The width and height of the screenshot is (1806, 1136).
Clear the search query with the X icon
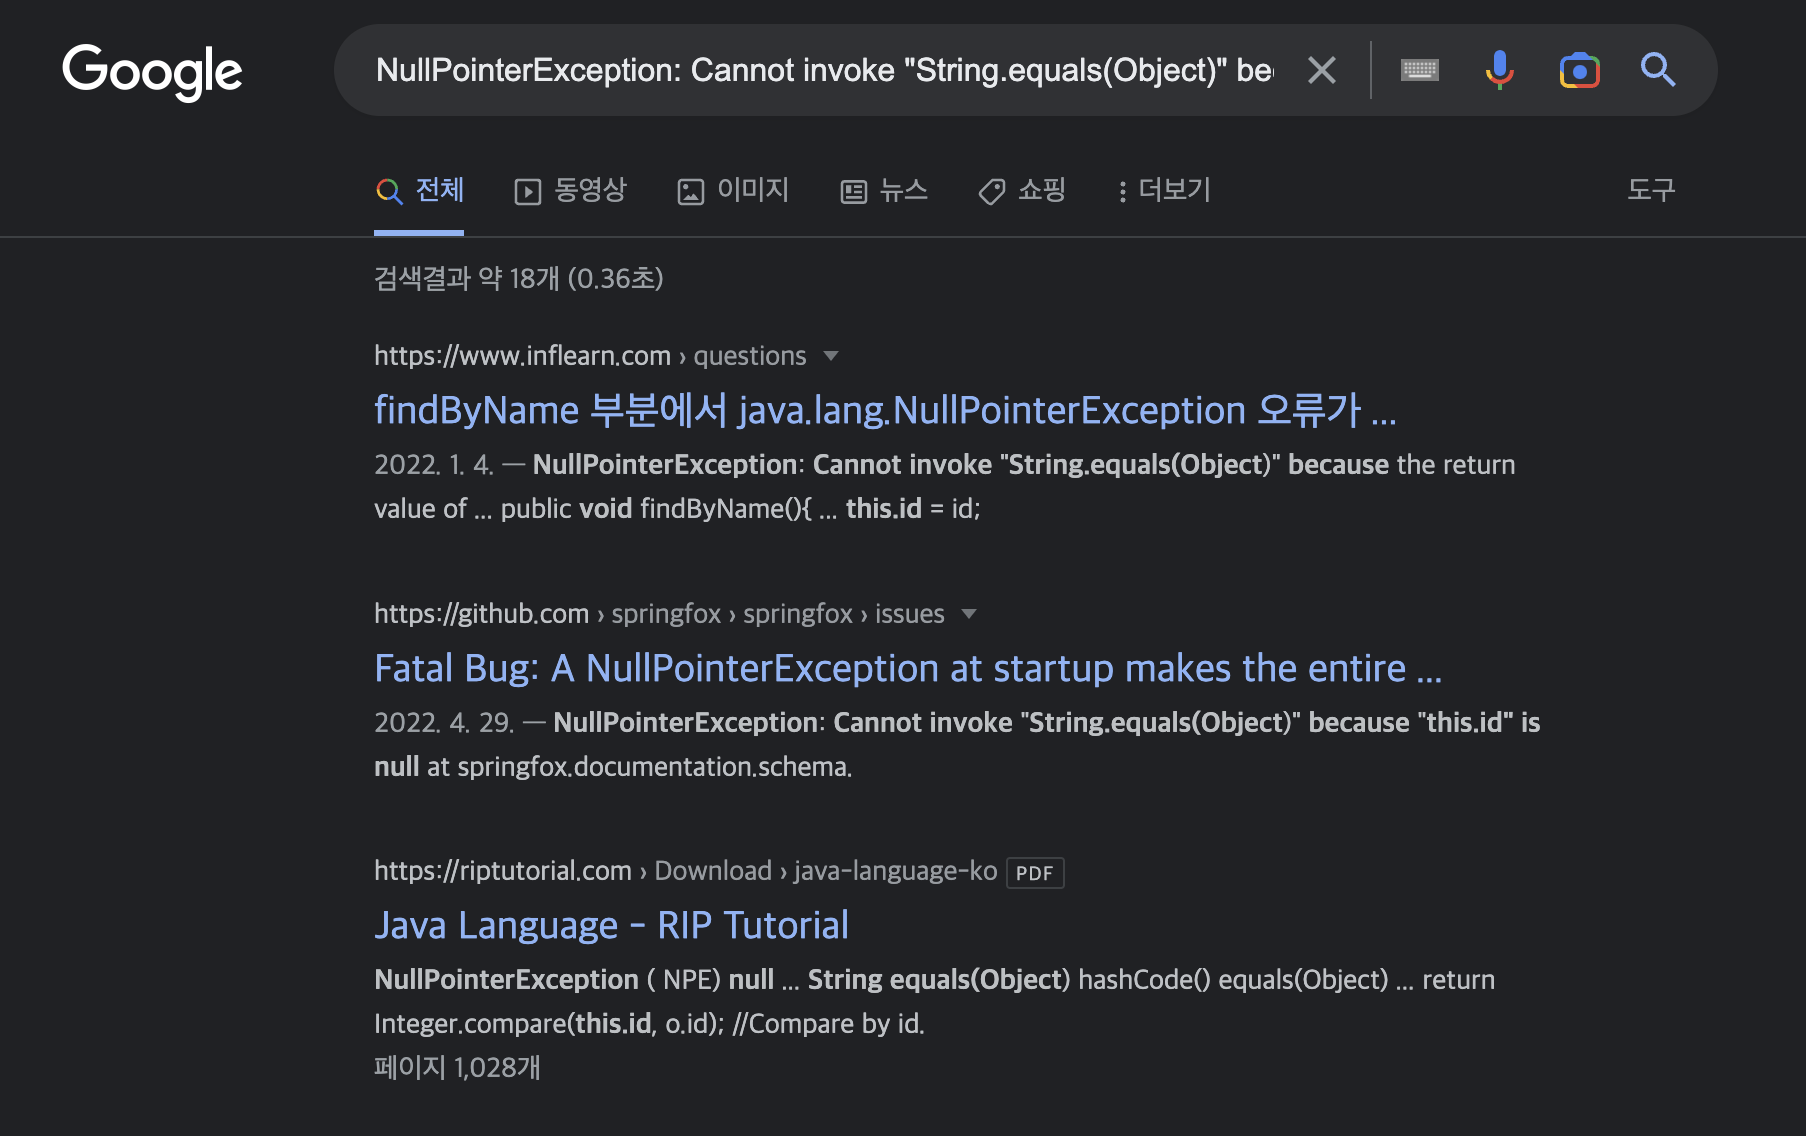click(x=1322, y=70)
